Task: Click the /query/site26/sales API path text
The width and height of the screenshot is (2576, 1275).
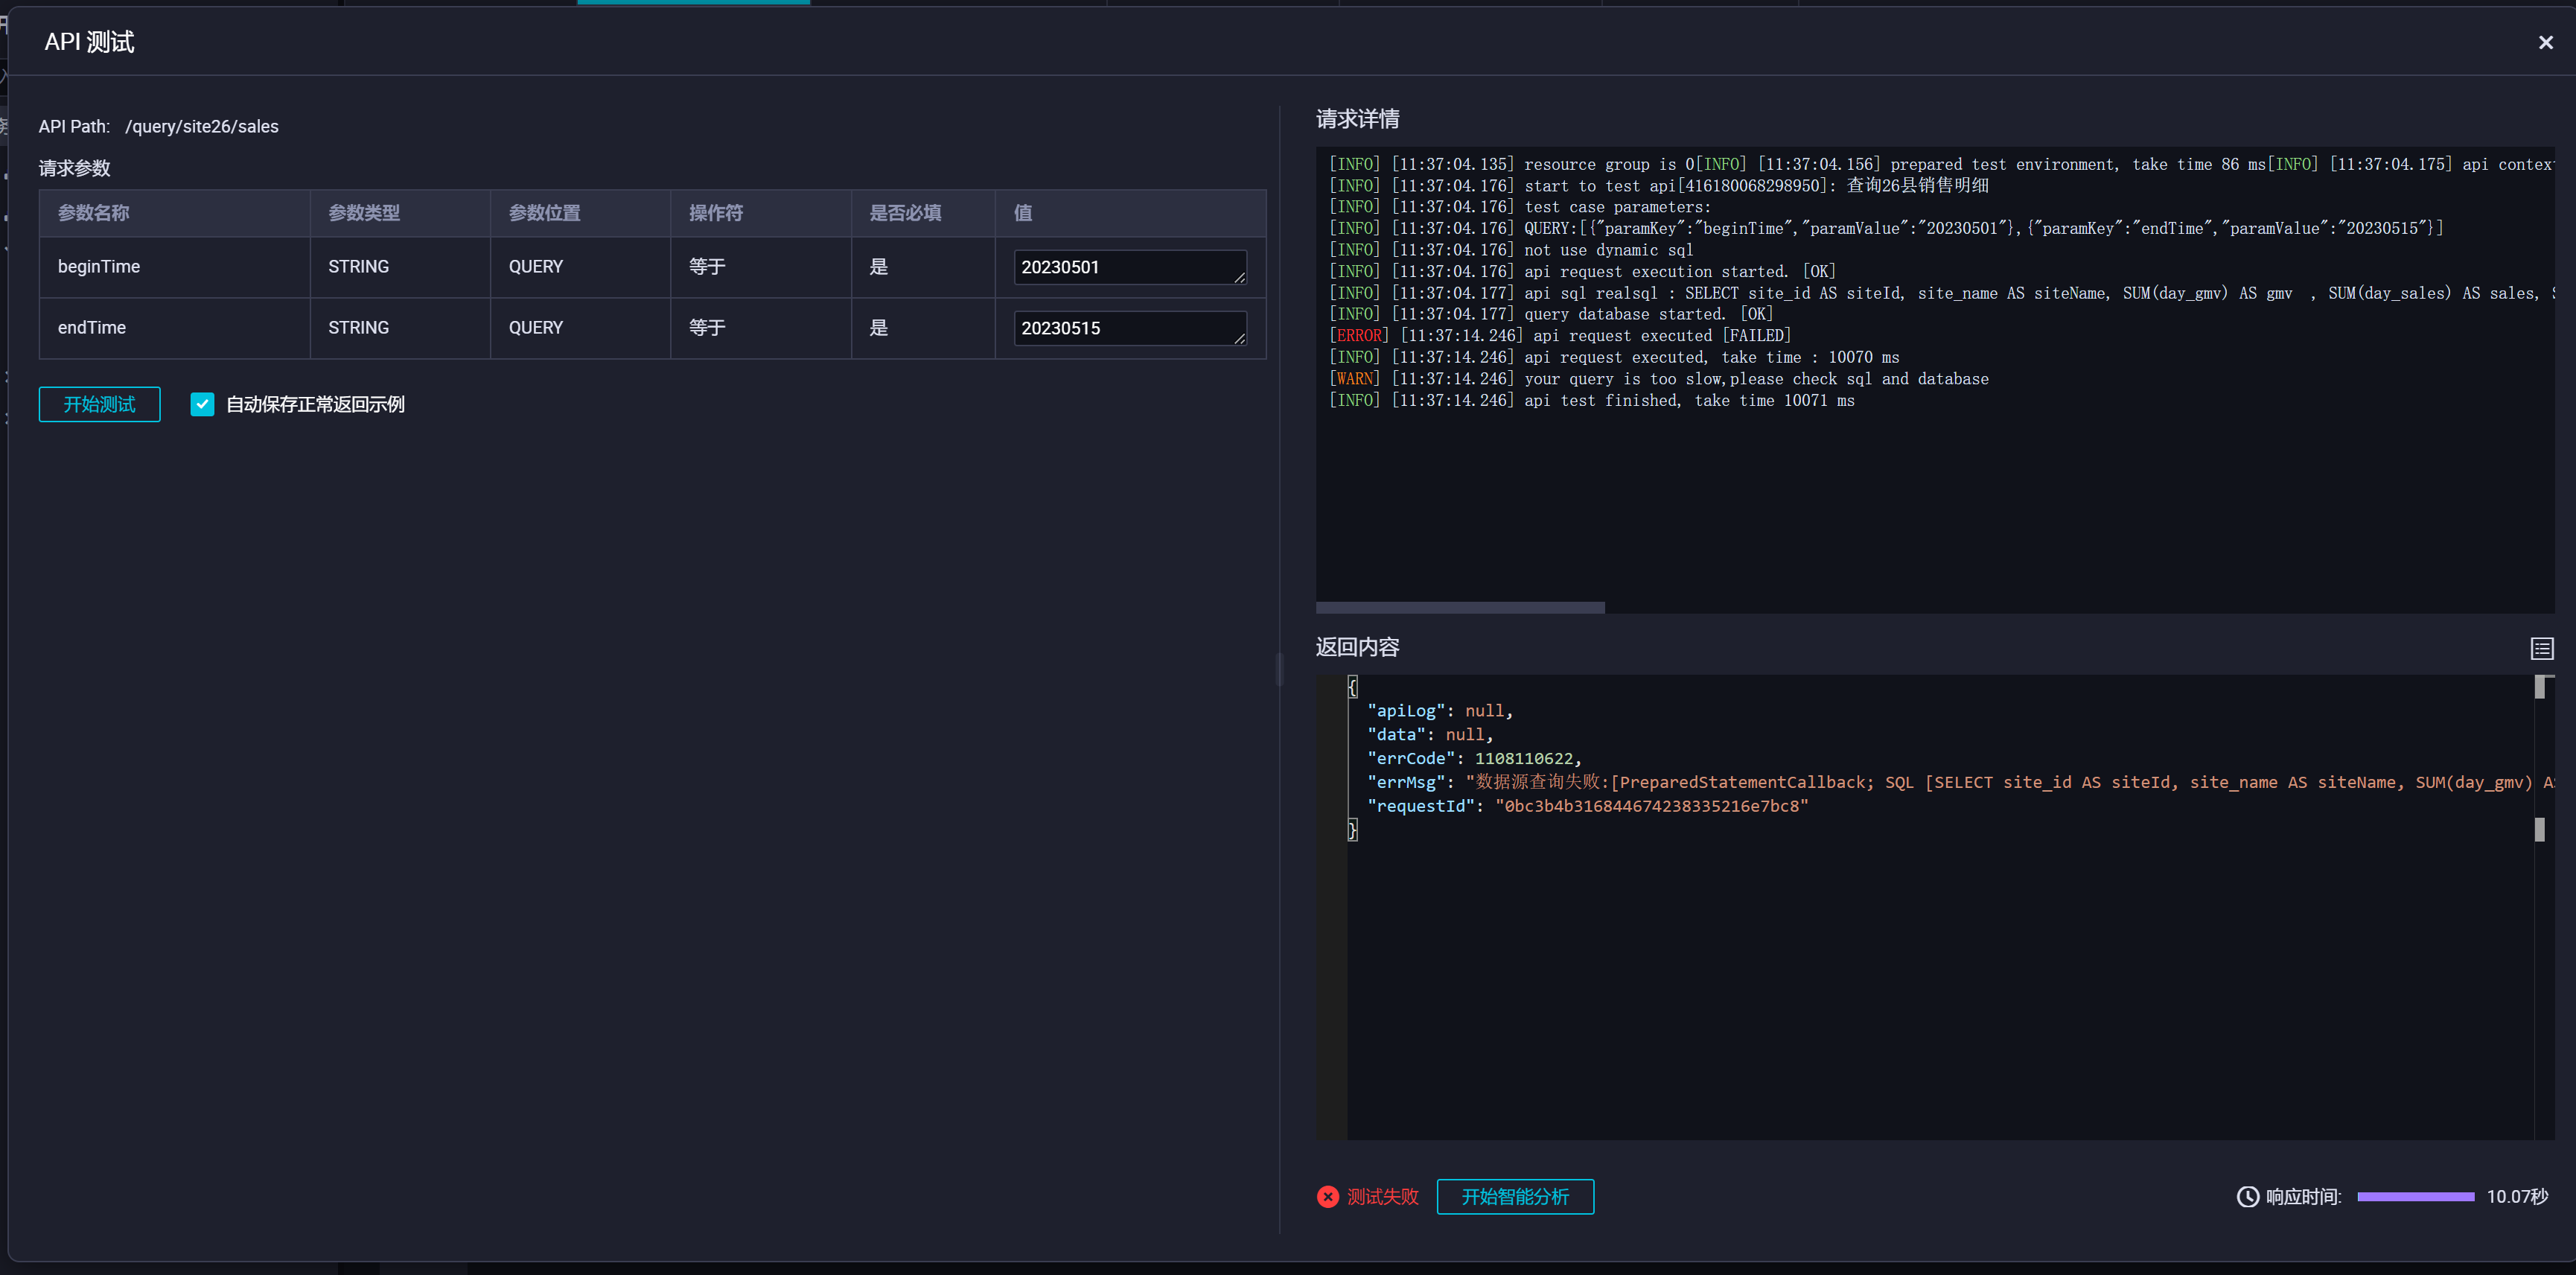Action: [202, 126]
